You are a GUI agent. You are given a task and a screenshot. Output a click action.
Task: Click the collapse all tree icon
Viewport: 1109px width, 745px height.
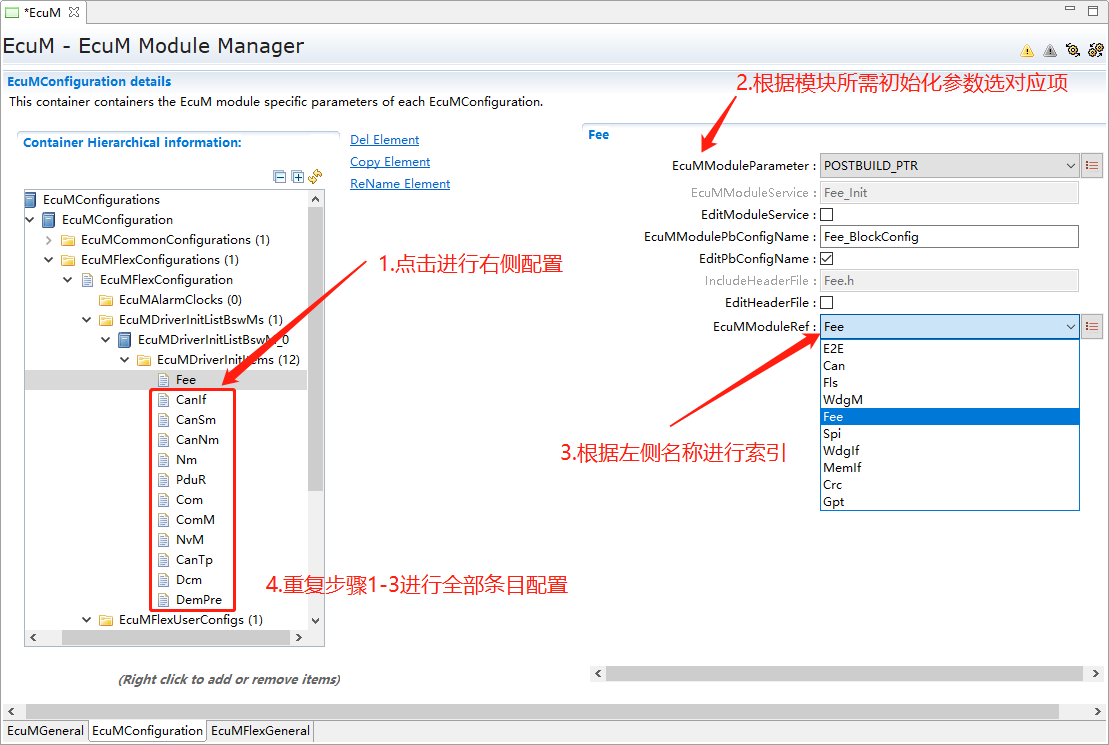click(280, 177)
